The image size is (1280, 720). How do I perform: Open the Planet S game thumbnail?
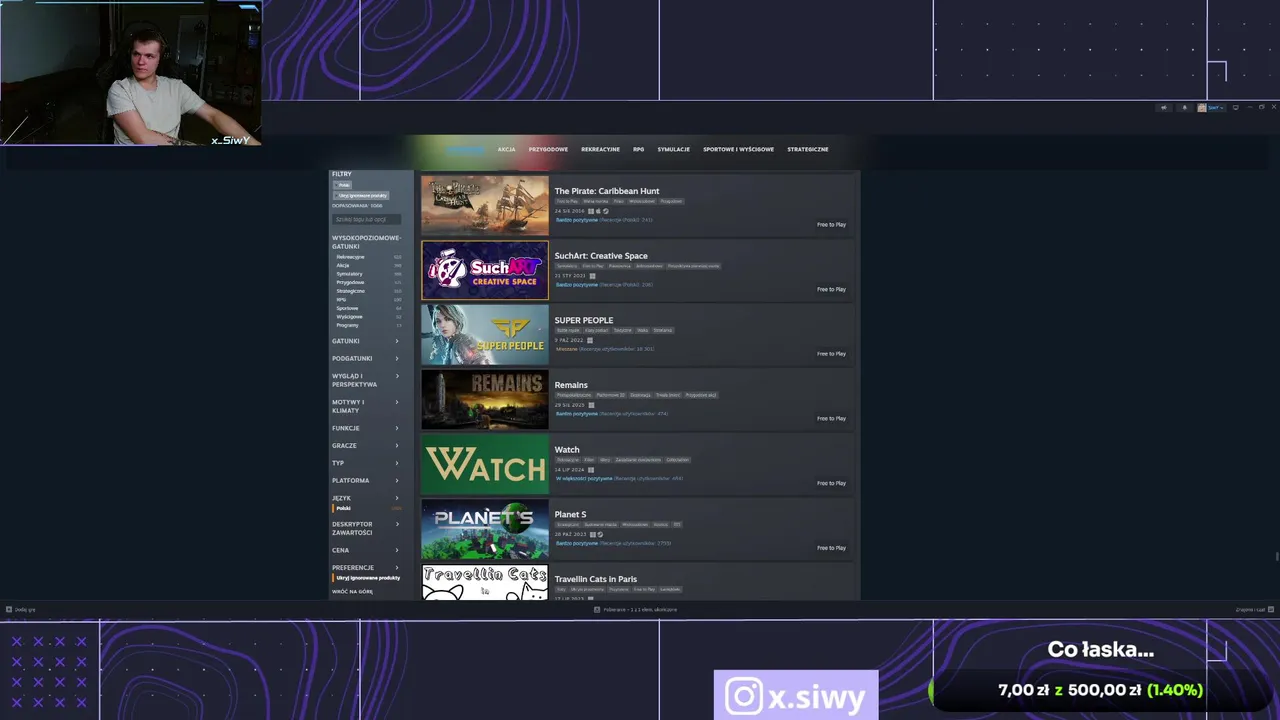pyautogui.click(x=485, y=529)
